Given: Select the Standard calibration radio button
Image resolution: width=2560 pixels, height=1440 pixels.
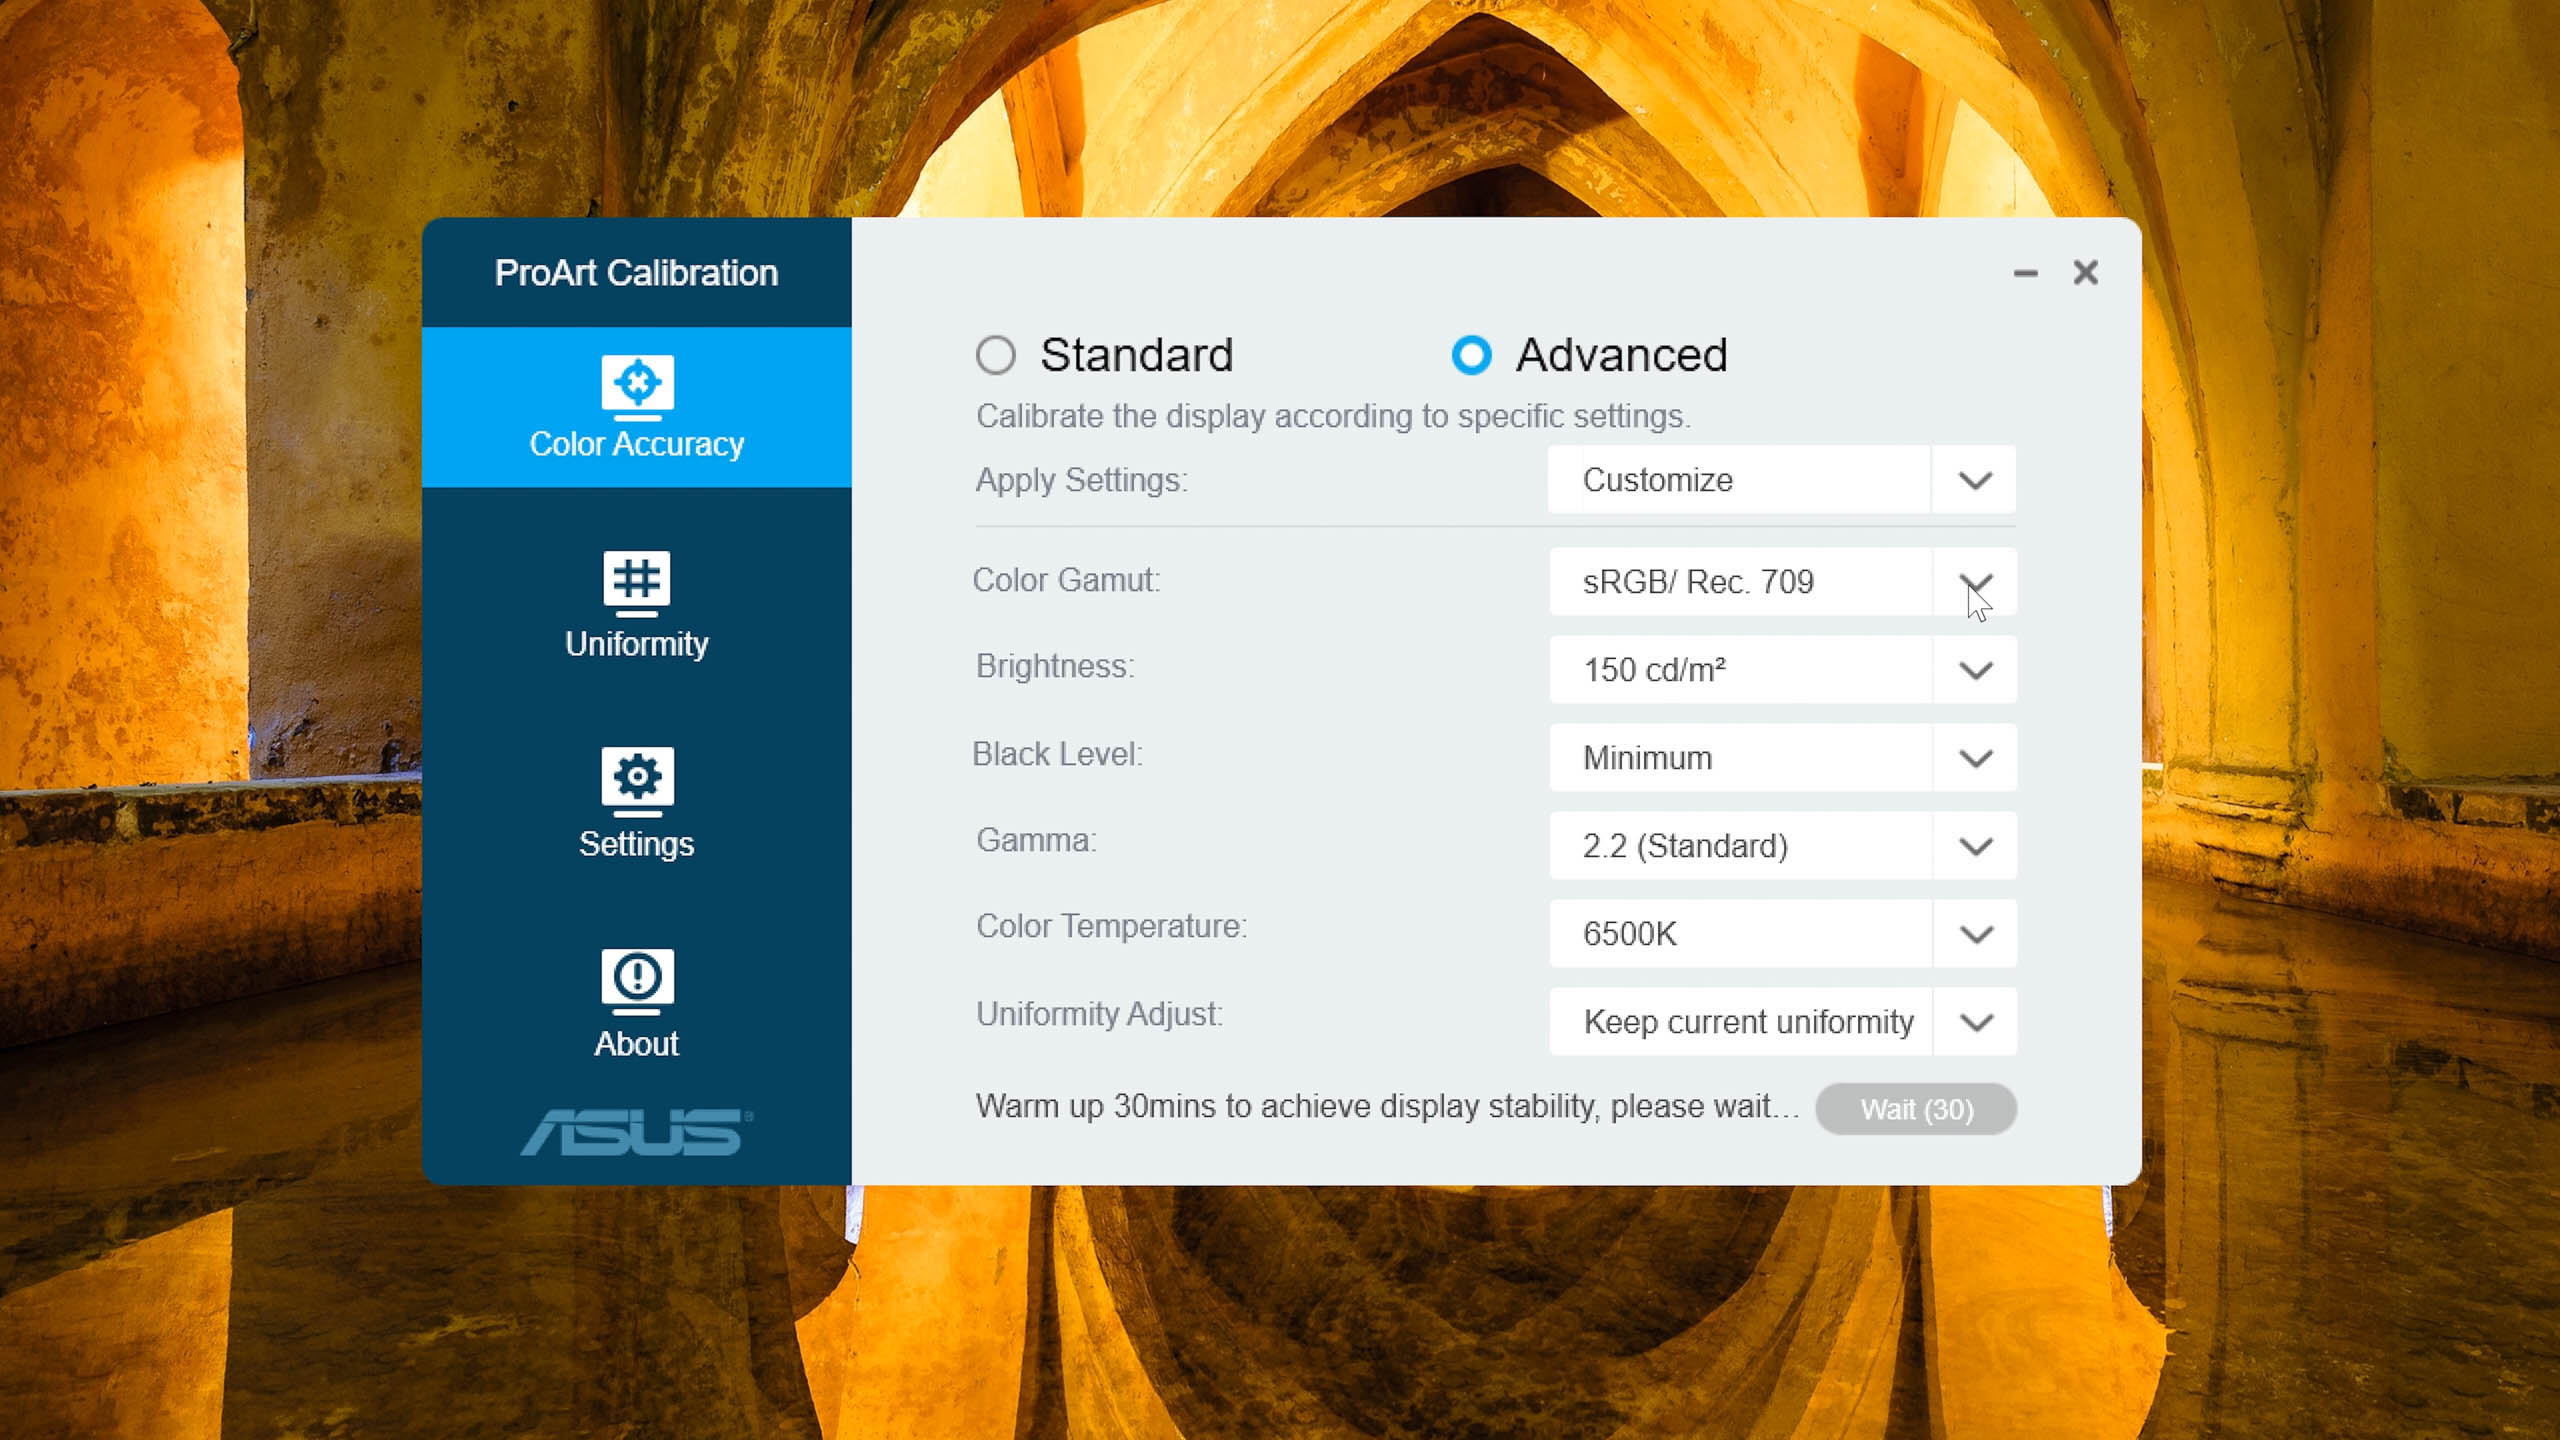Looking at the screenshot, I should click(x=995, y=355).
